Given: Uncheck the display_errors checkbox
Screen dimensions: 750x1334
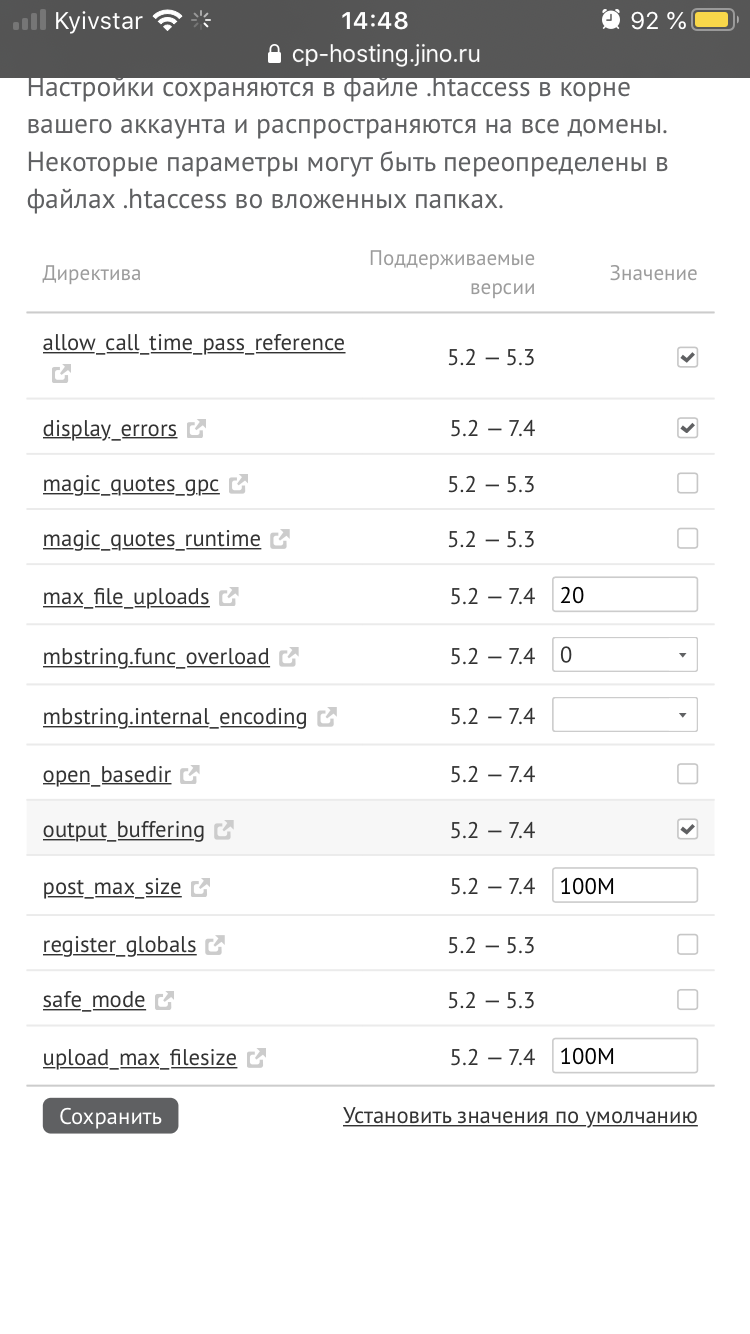Looking at the screenshot, I should [x=687, y=428].
